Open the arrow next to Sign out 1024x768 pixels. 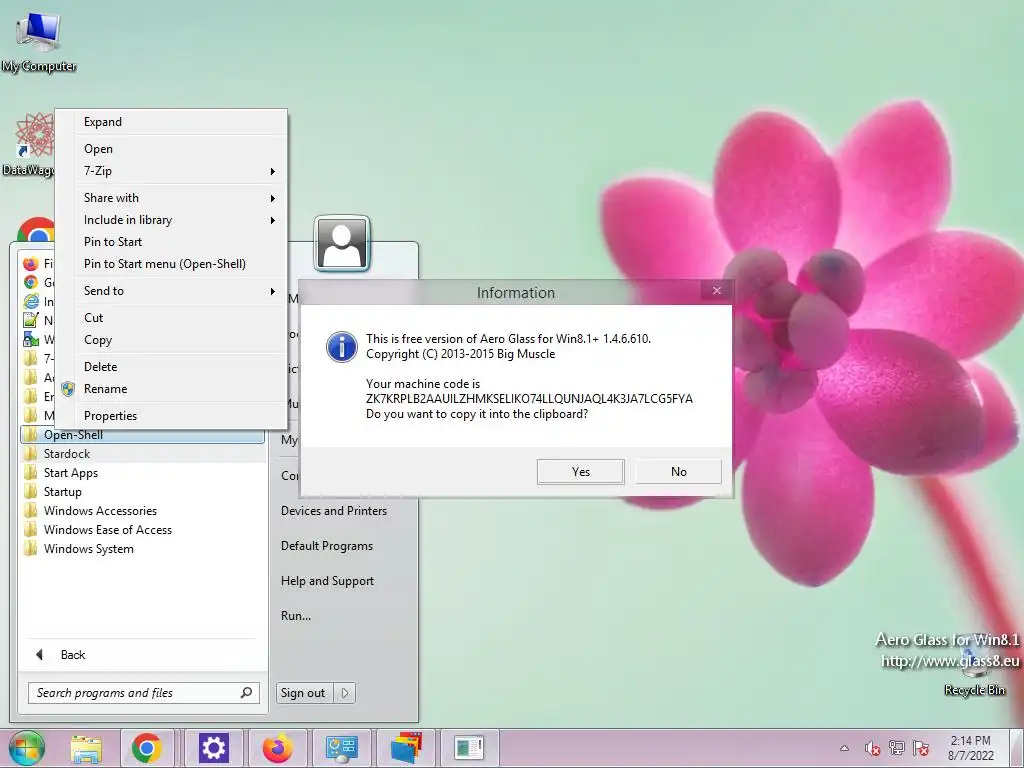click(x=344, y=693)
